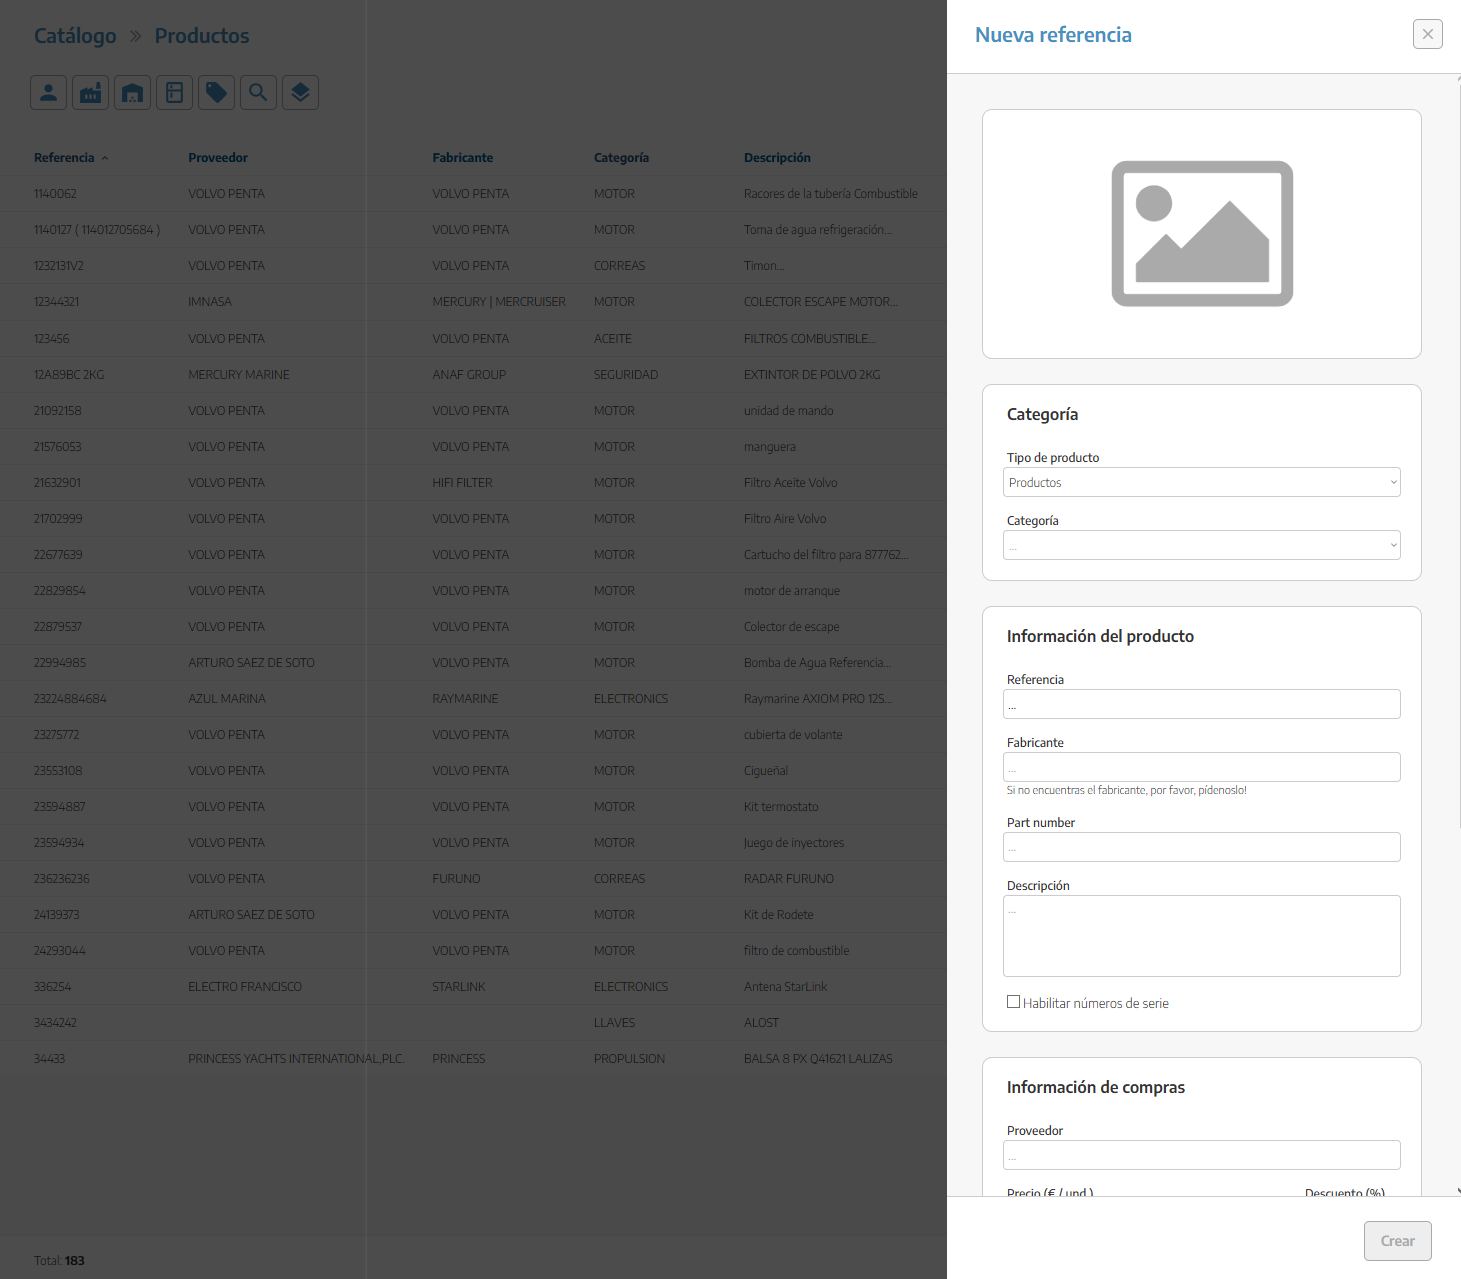Sort by the Referencia column header
The width and height of the screenshot is (1461, 1279).
pos(64,158)
